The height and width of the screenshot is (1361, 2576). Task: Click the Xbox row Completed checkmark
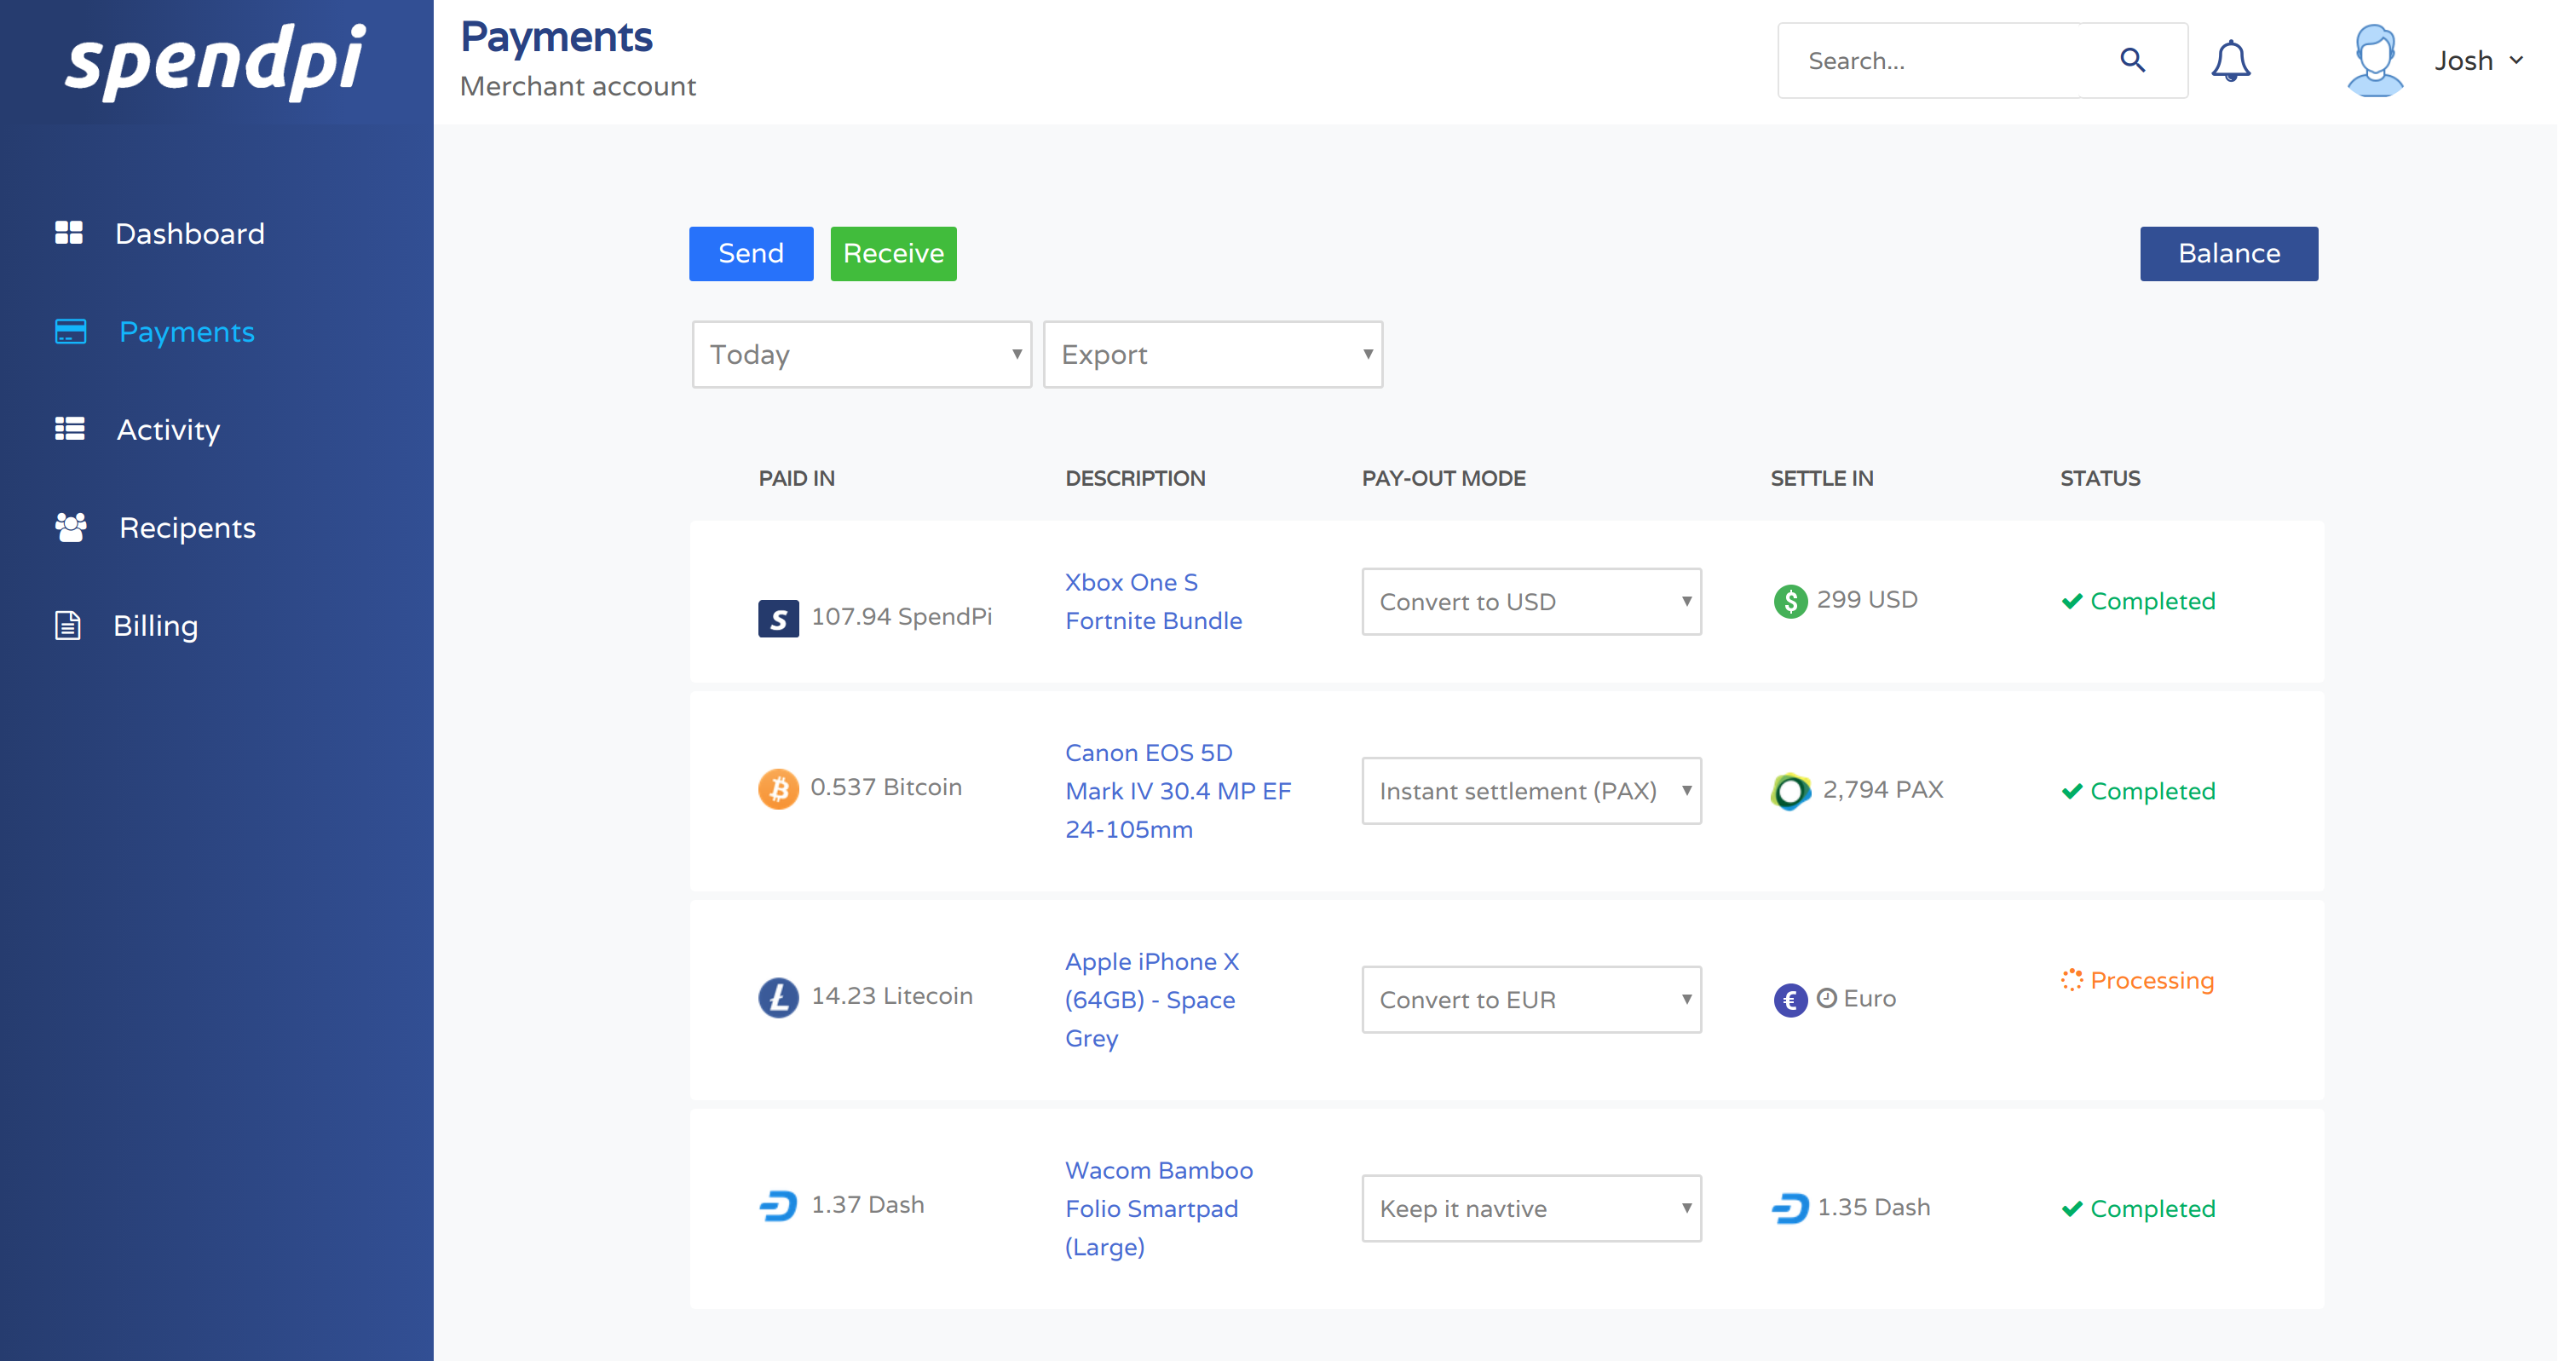(x=2072, y=601)
